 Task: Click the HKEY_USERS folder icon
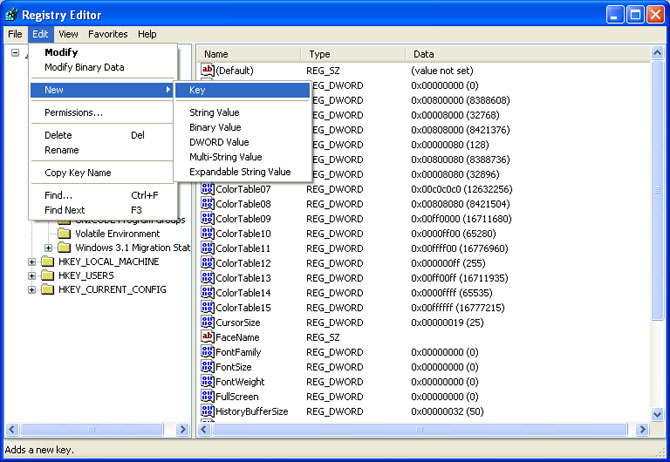47,276
